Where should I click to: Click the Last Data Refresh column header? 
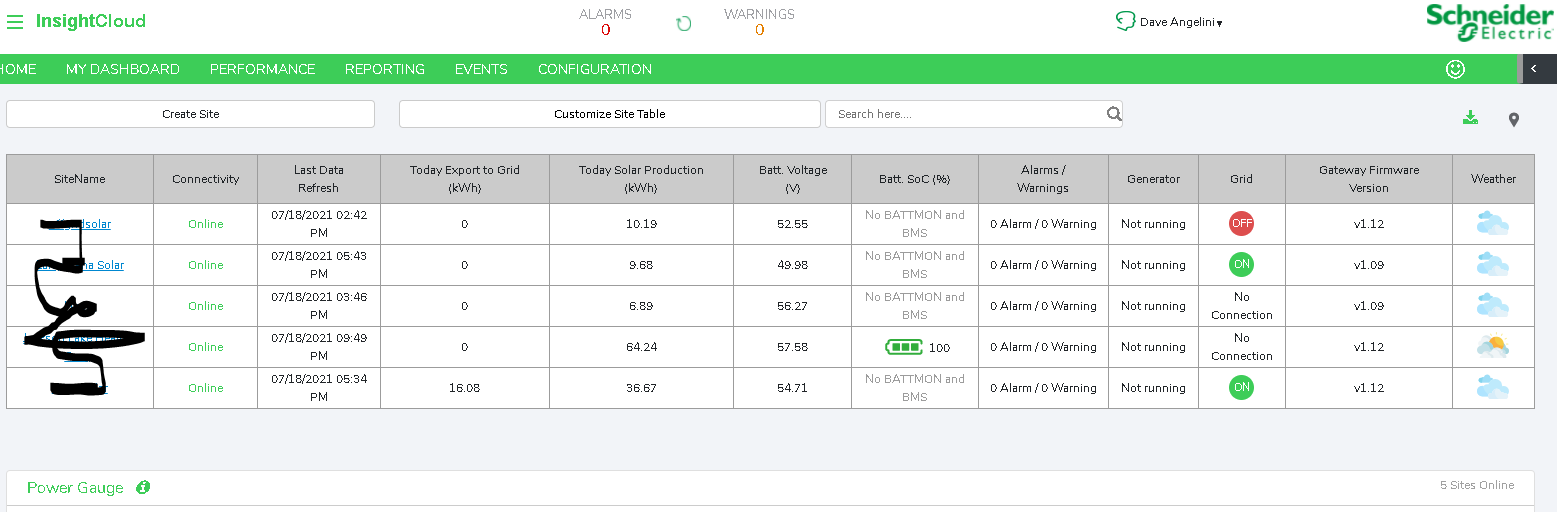click(x=319, y=179)
